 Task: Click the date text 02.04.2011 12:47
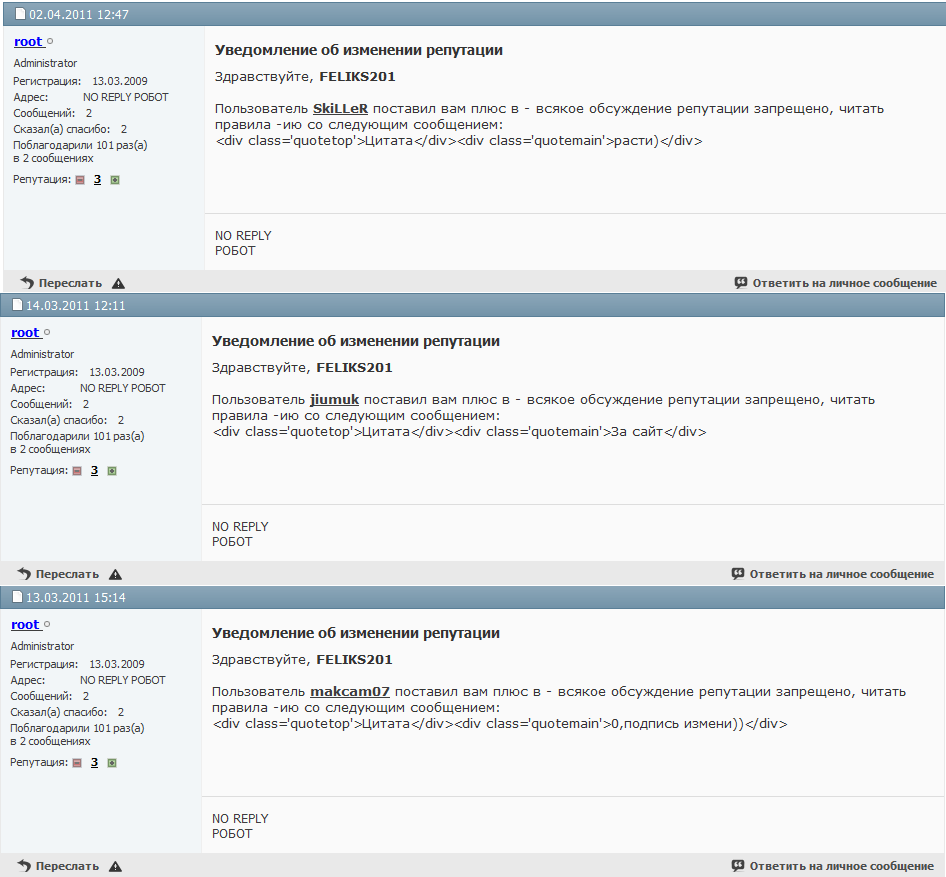click(79, 14)
